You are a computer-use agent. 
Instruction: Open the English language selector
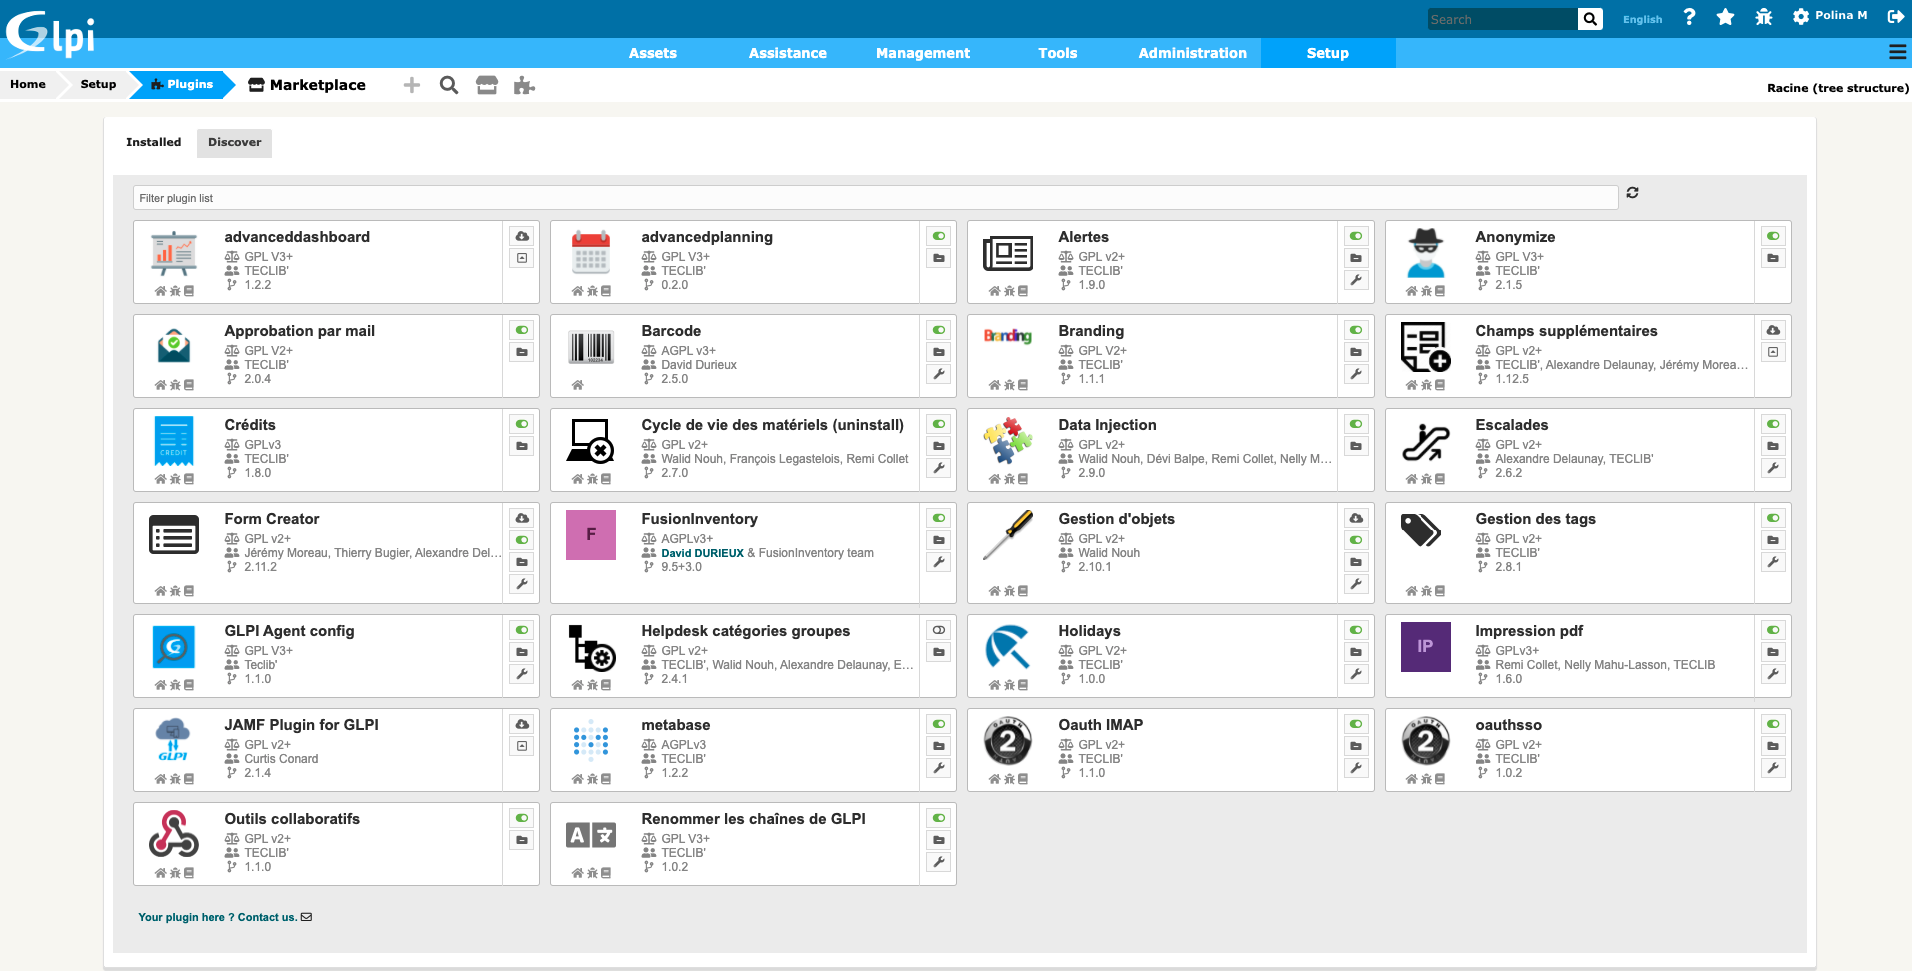(x=1642, y=19)
